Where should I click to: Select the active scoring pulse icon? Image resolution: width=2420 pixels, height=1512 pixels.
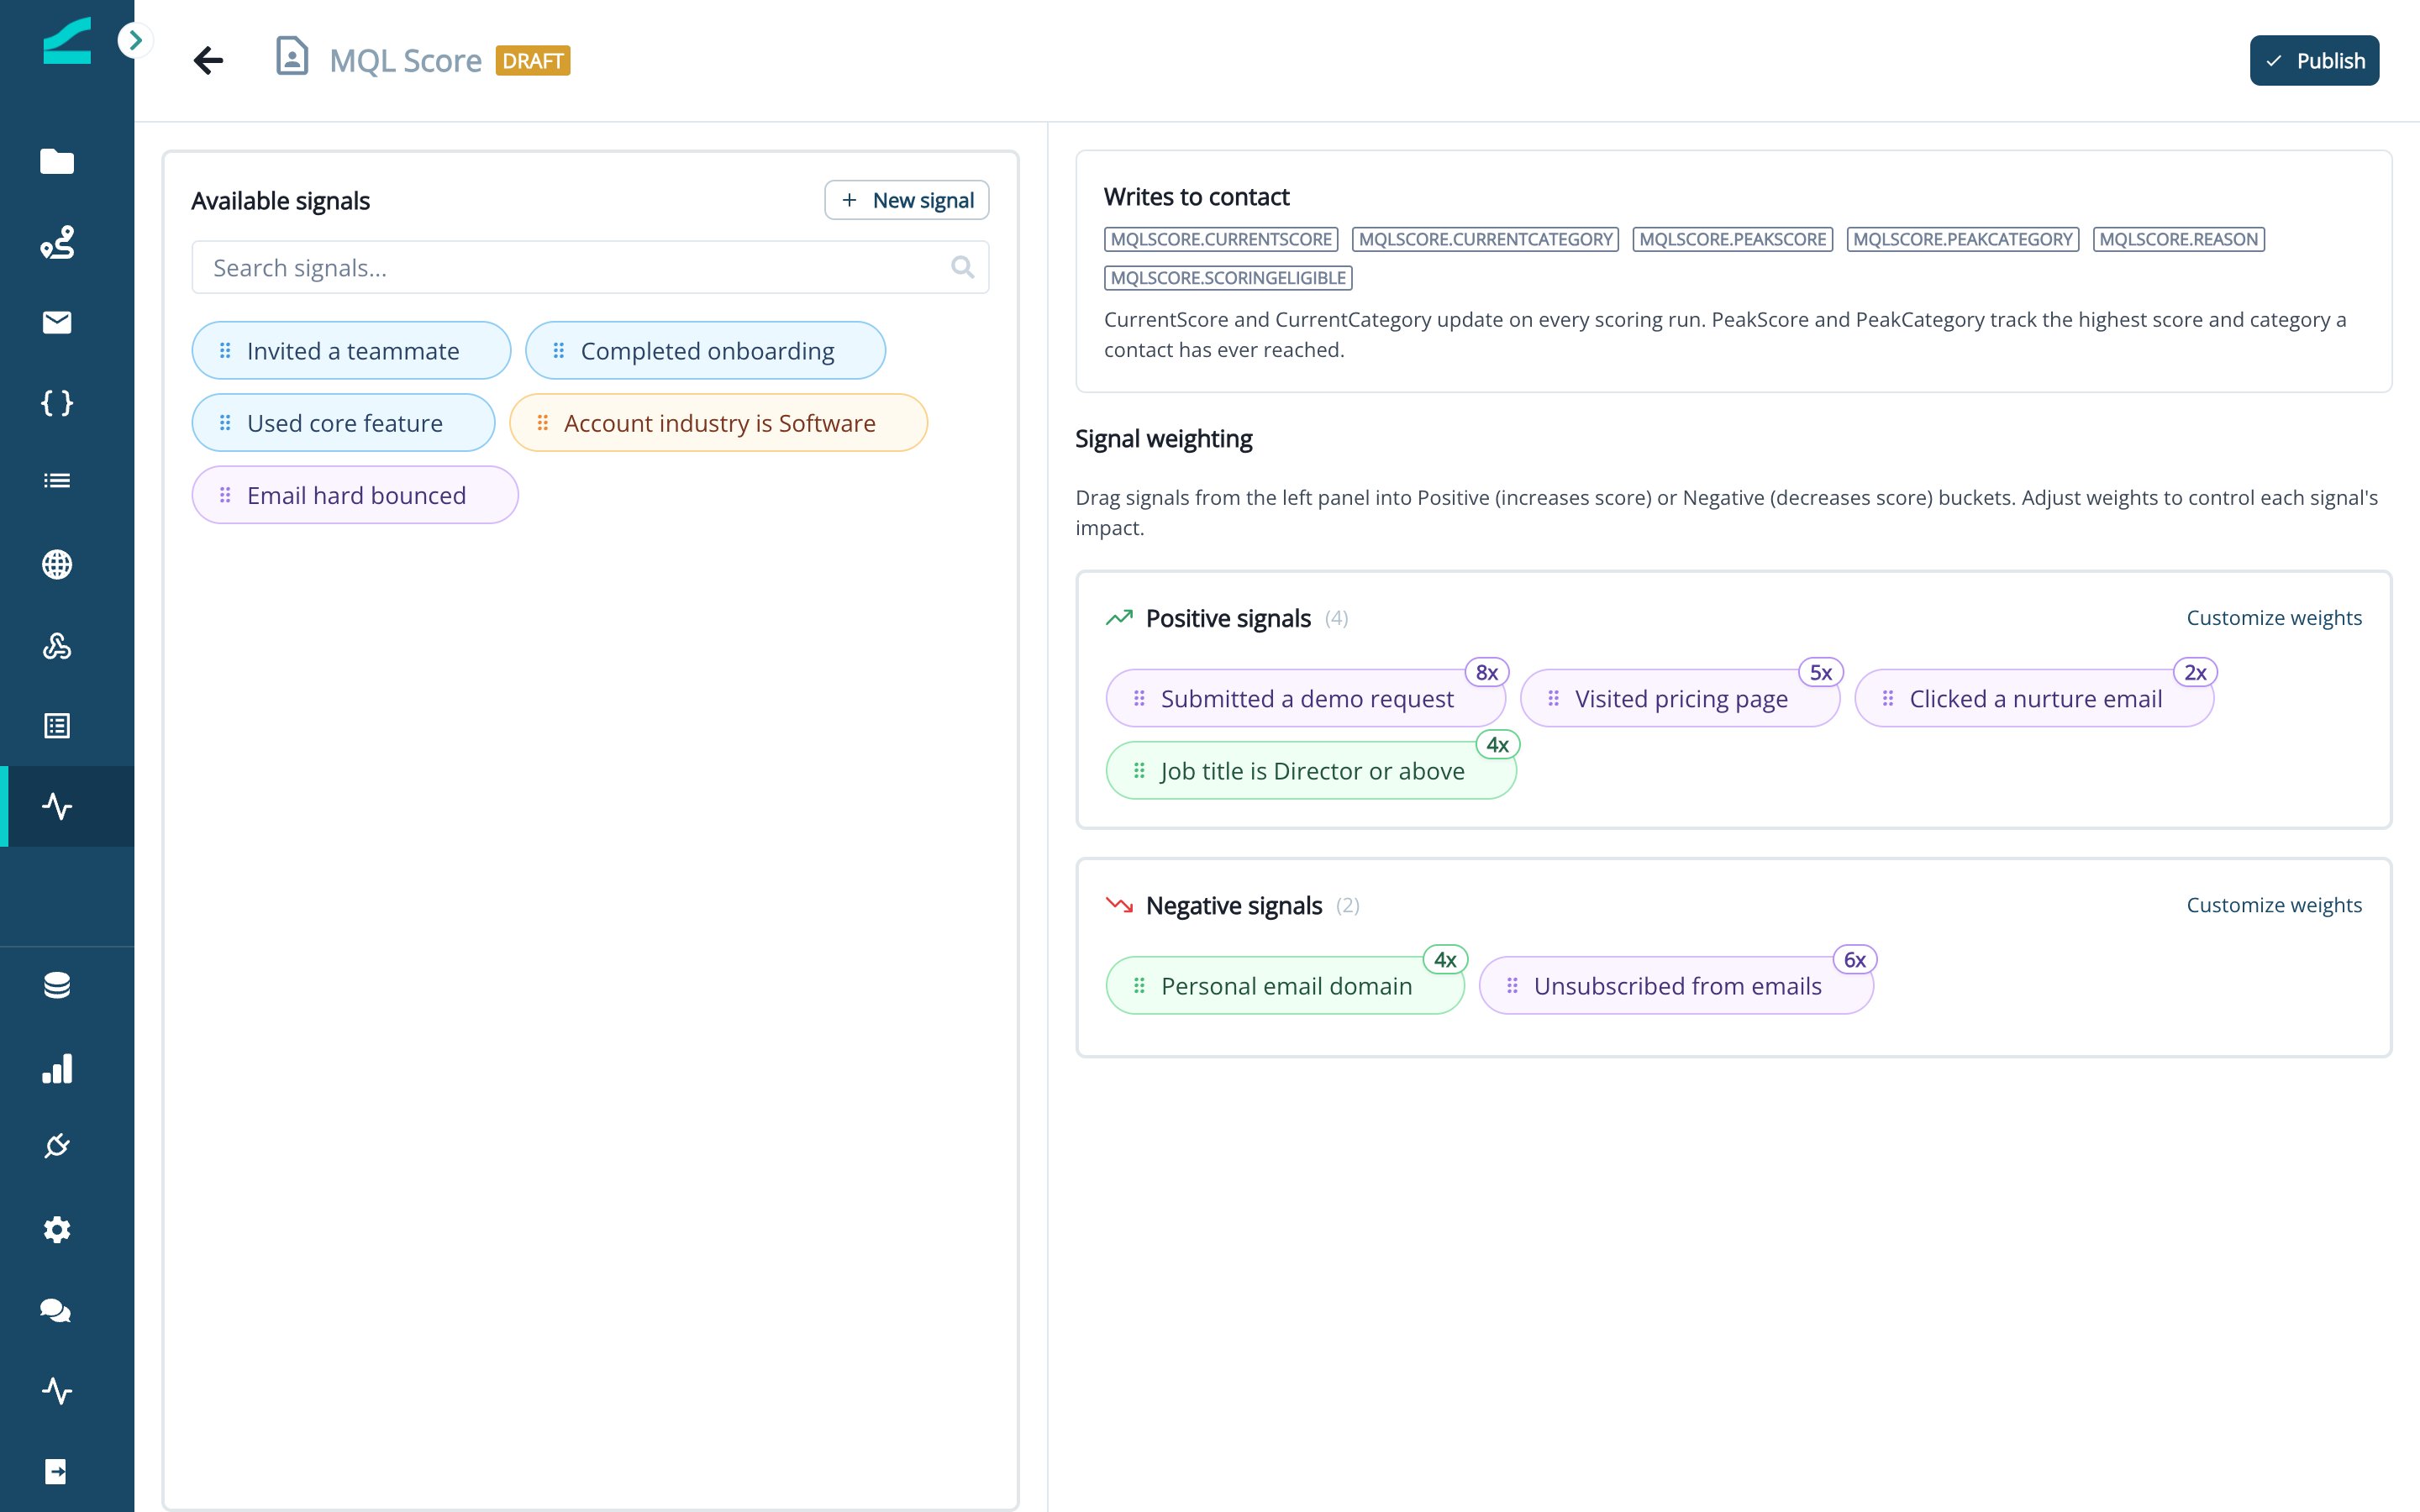coord(57,806)
